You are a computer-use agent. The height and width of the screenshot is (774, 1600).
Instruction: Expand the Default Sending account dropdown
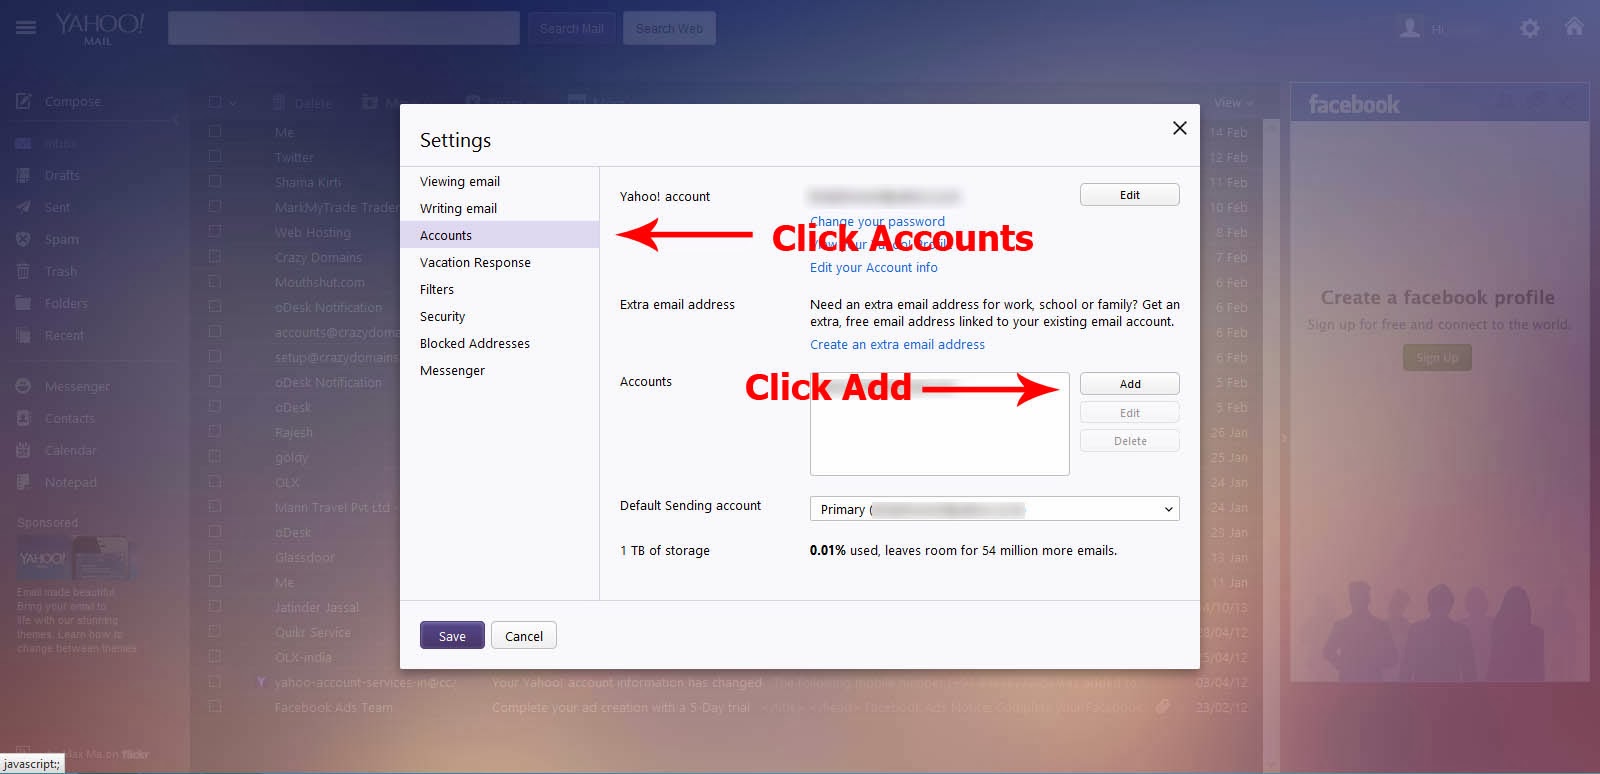pos(995,509)
